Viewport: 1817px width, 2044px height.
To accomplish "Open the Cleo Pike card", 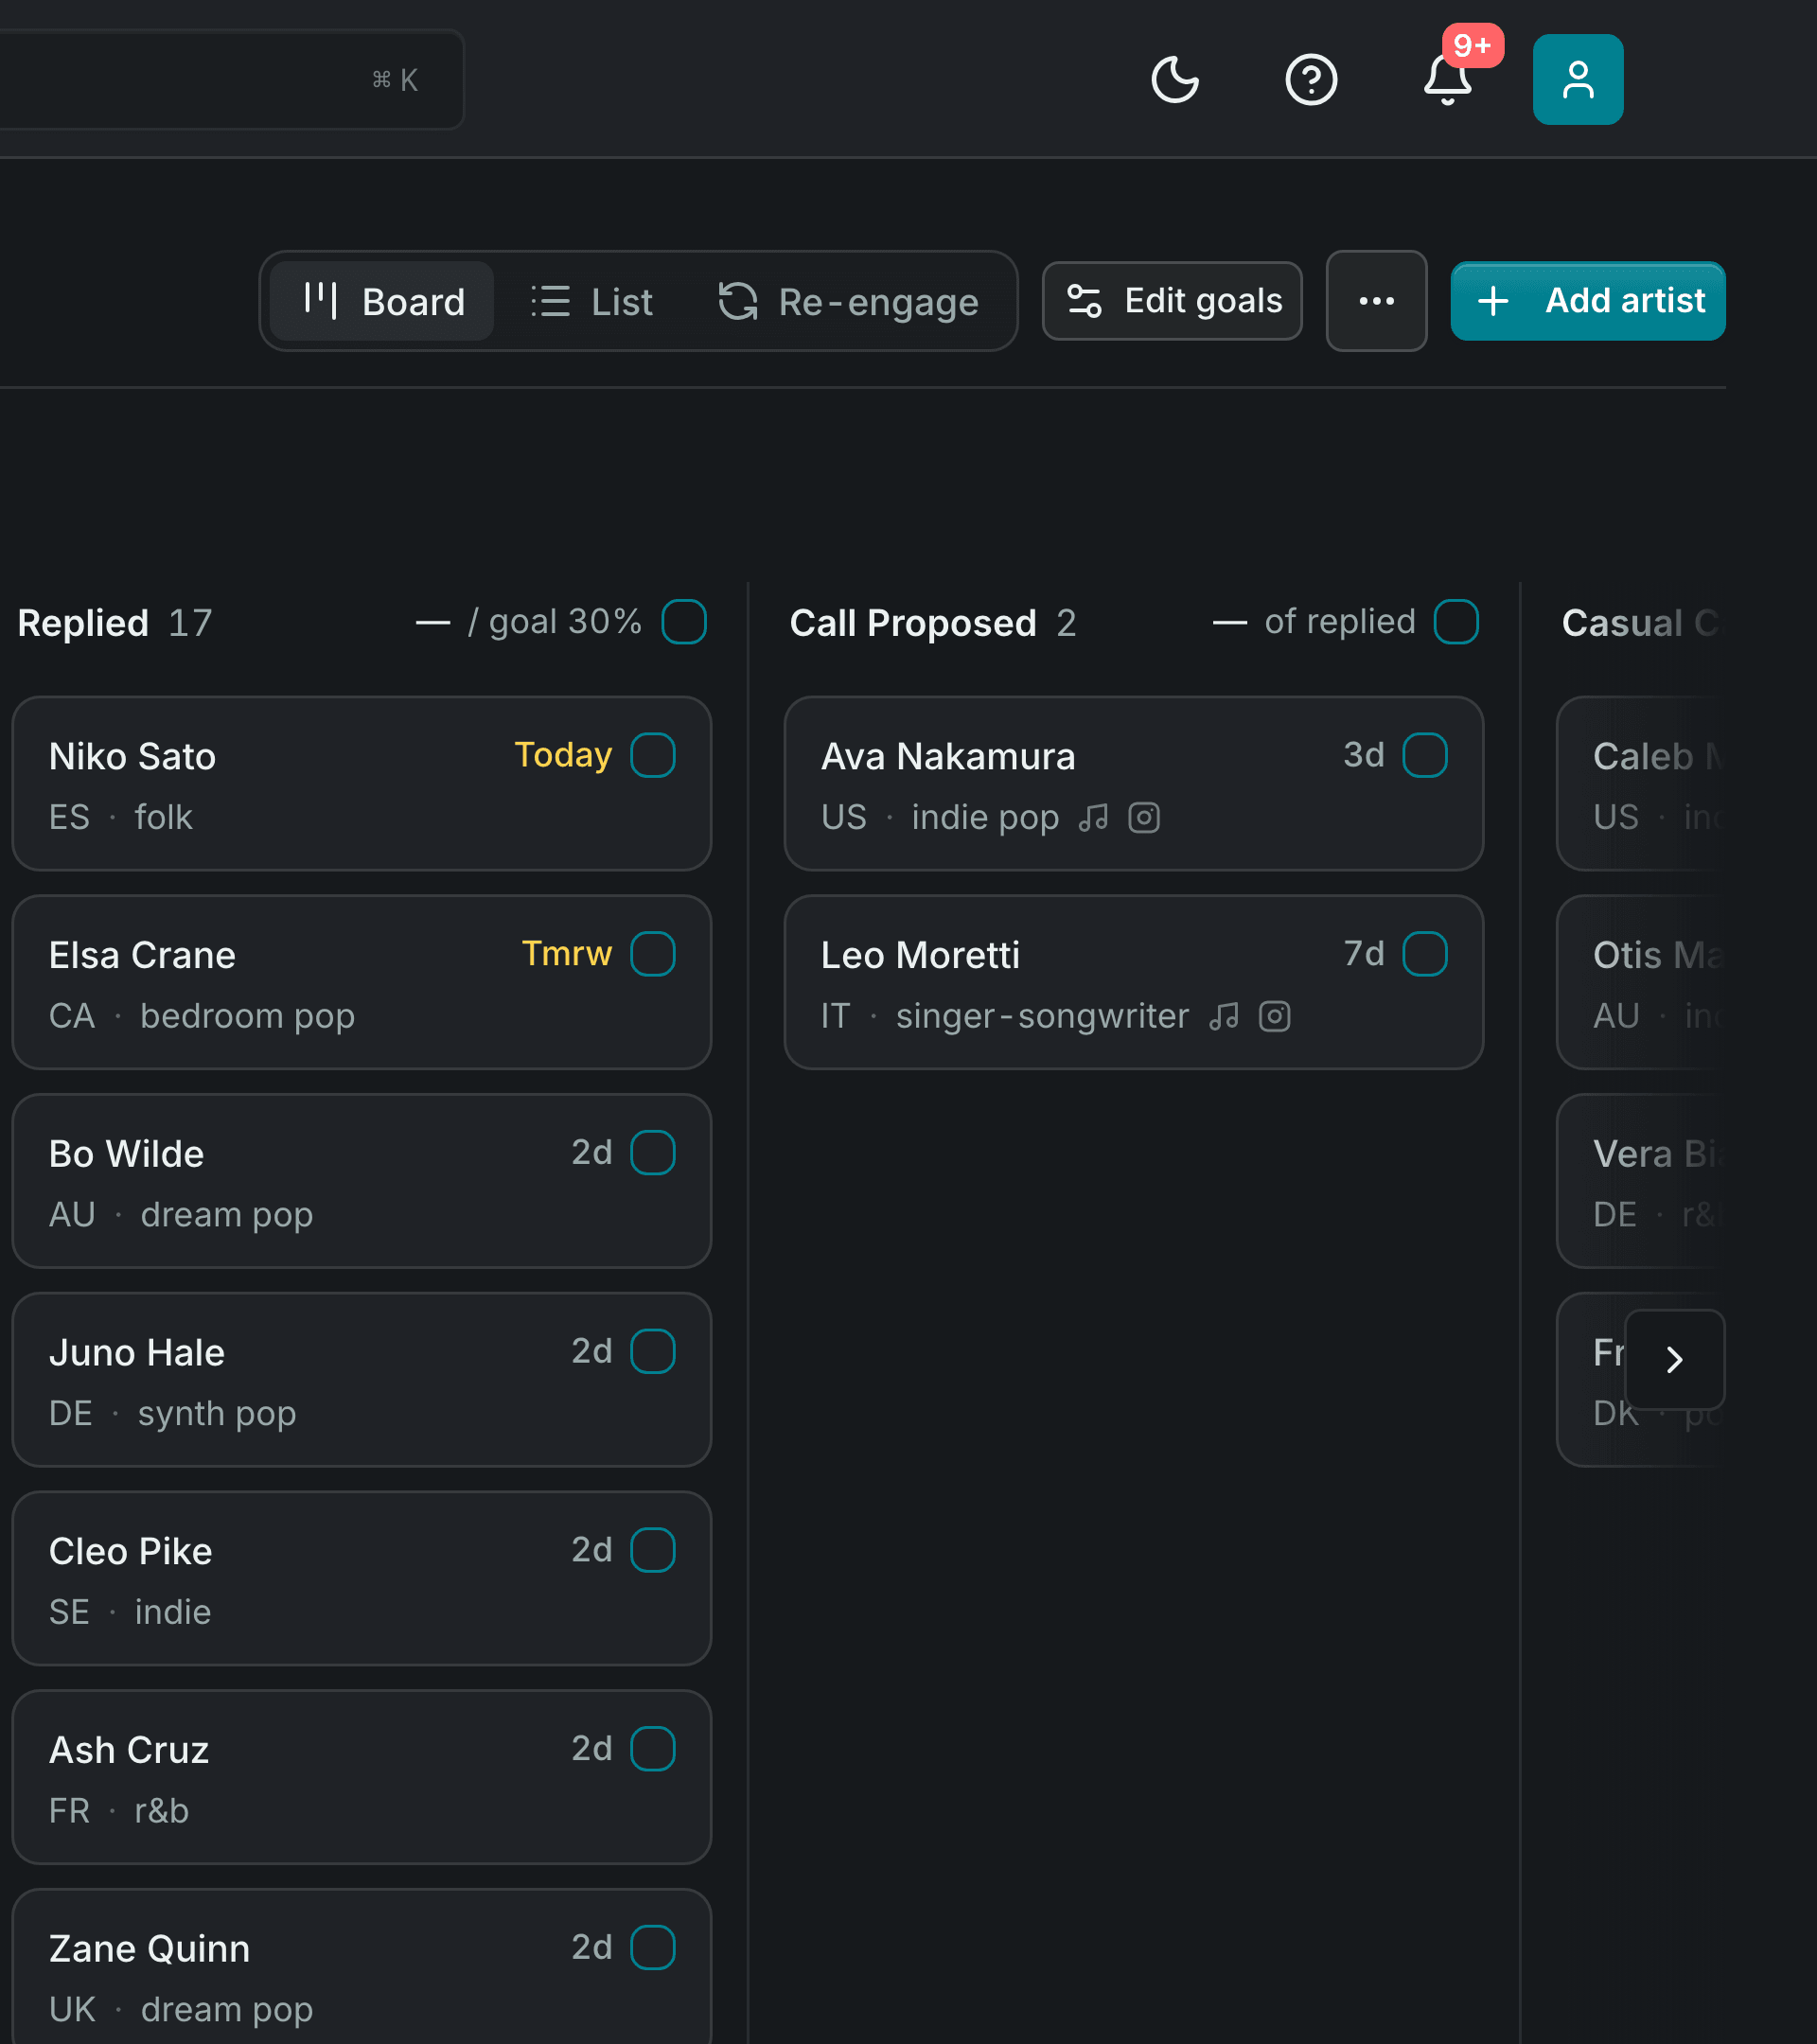I will (x=362, y=1579).
